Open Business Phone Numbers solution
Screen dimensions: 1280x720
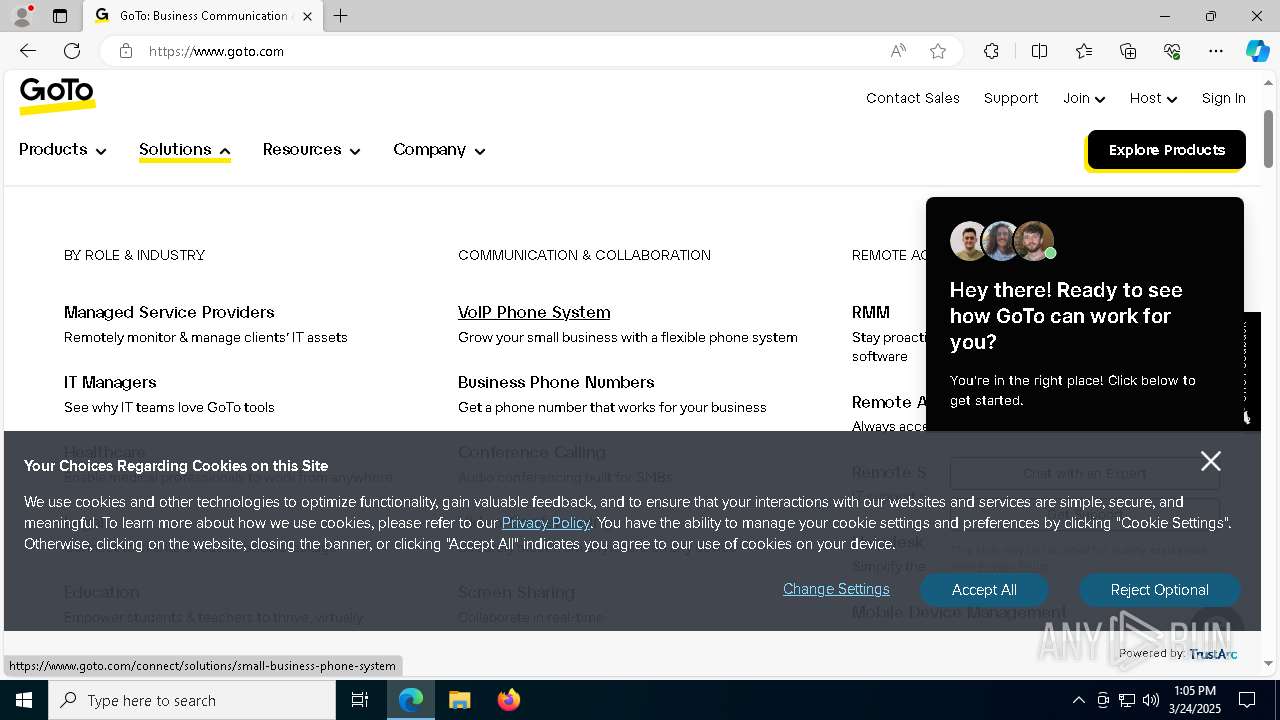pyautogui.click(x=556, y=382)
